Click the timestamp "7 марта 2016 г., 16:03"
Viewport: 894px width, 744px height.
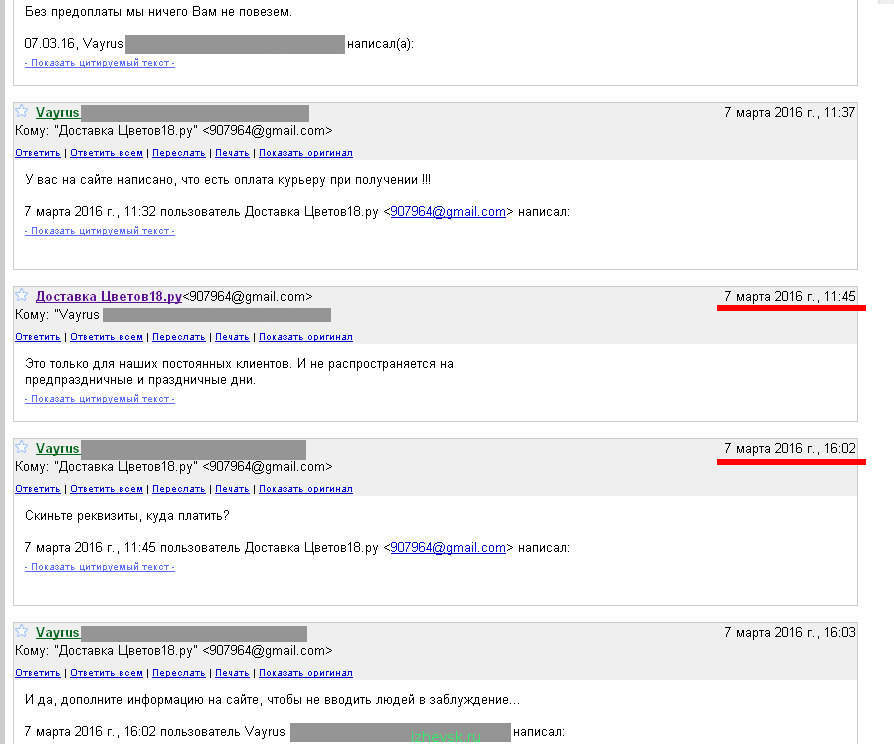point(790,632)
